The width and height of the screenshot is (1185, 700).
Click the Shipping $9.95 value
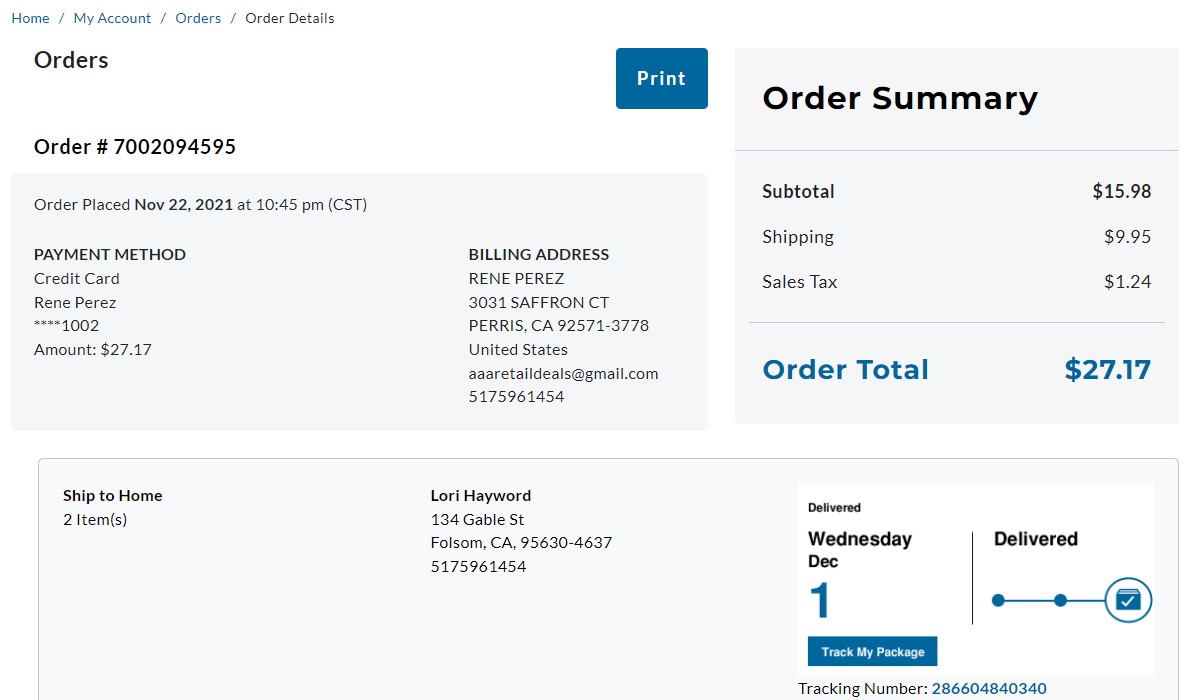tap(1128, 237)
